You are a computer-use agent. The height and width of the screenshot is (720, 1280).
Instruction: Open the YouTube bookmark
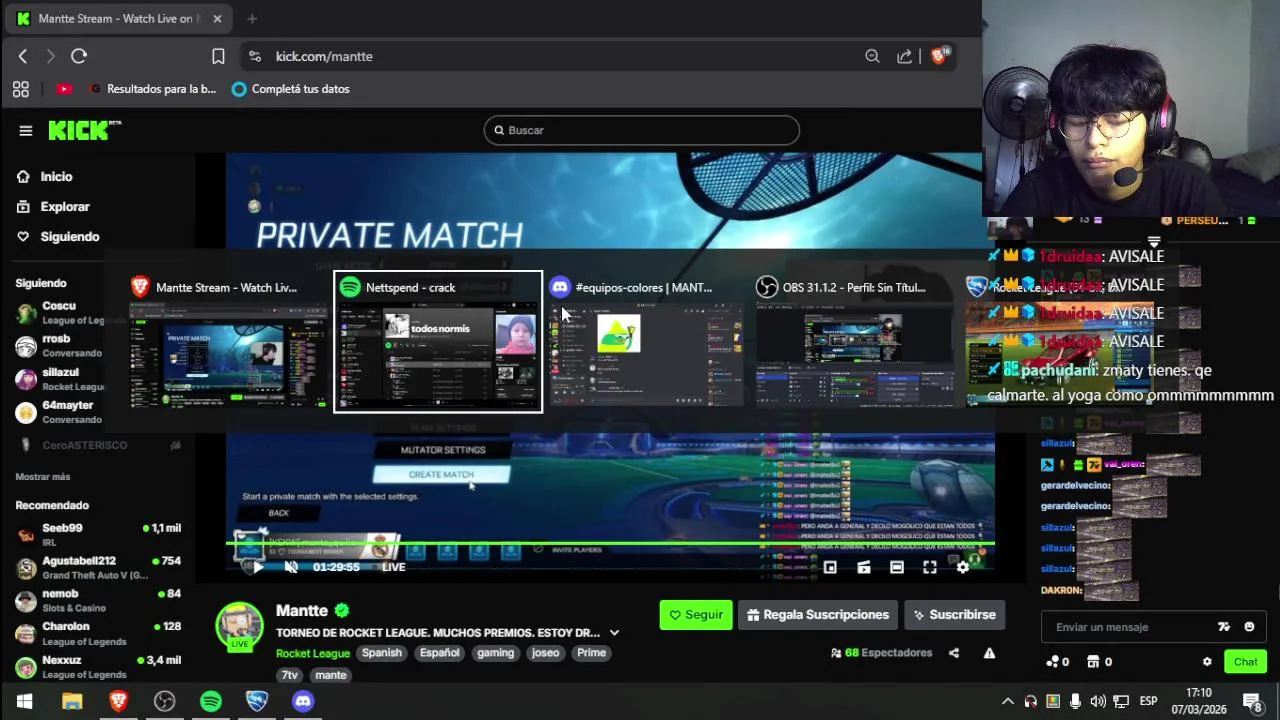[64, 89]
